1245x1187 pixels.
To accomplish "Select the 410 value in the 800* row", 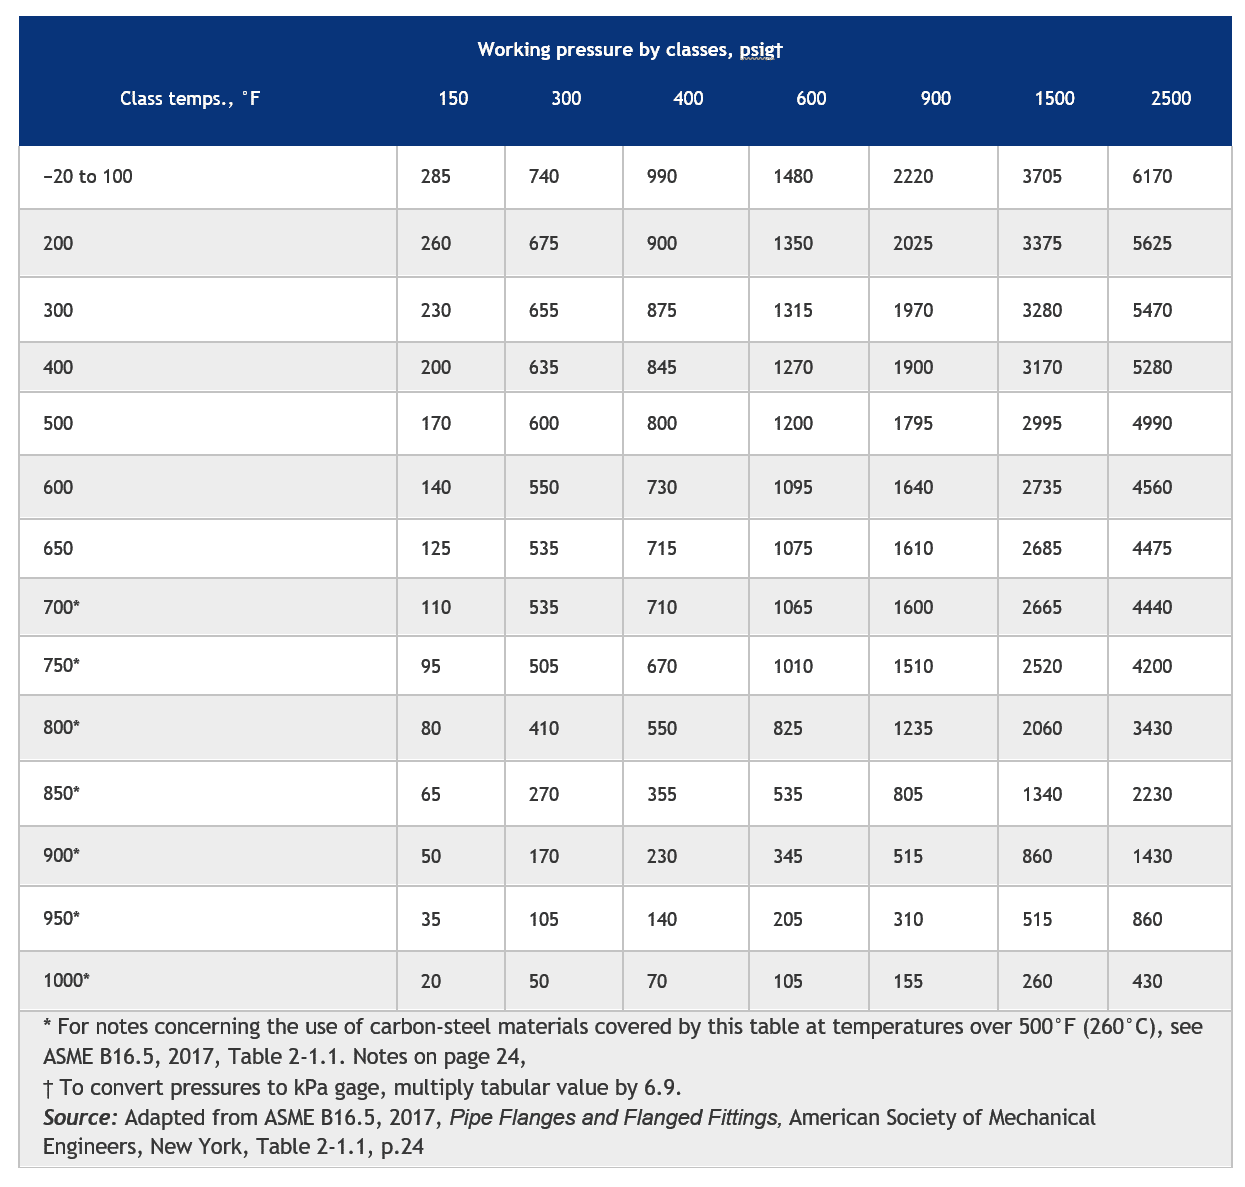I will [x=544, y=729].
